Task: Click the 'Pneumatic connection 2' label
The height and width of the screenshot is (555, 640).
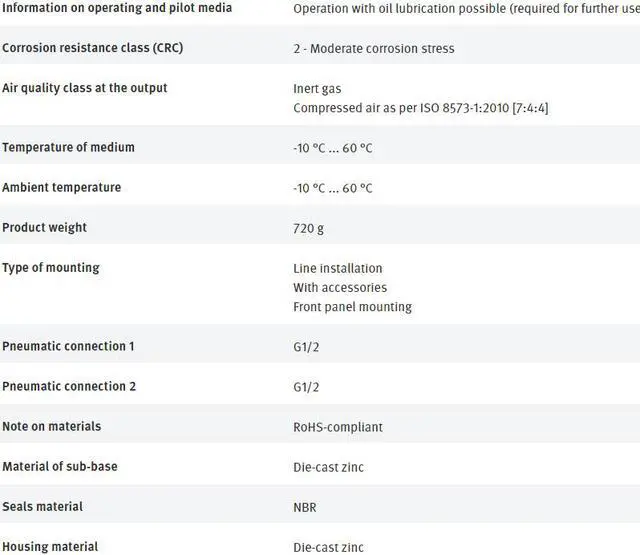Action: [69, 386]
